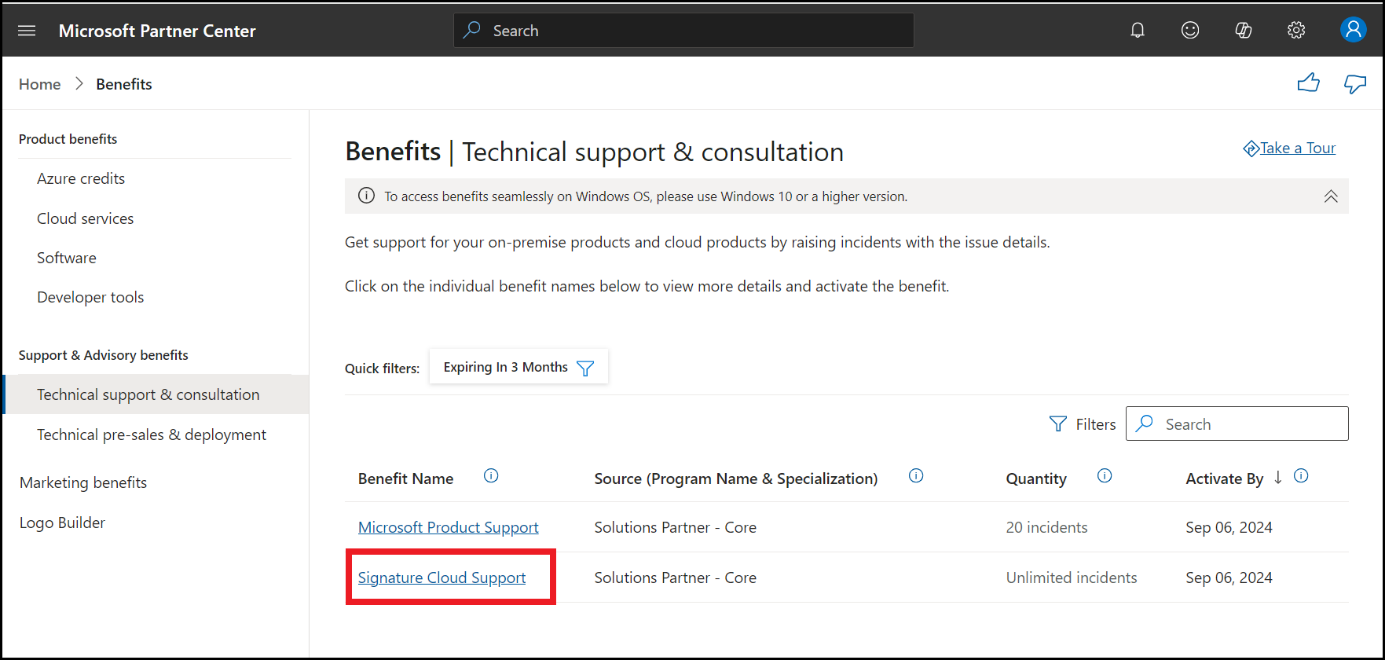This screenshot has width=1385, height=660.
Task: Click the info icon beside Activate By
Action: (1301, 476)
